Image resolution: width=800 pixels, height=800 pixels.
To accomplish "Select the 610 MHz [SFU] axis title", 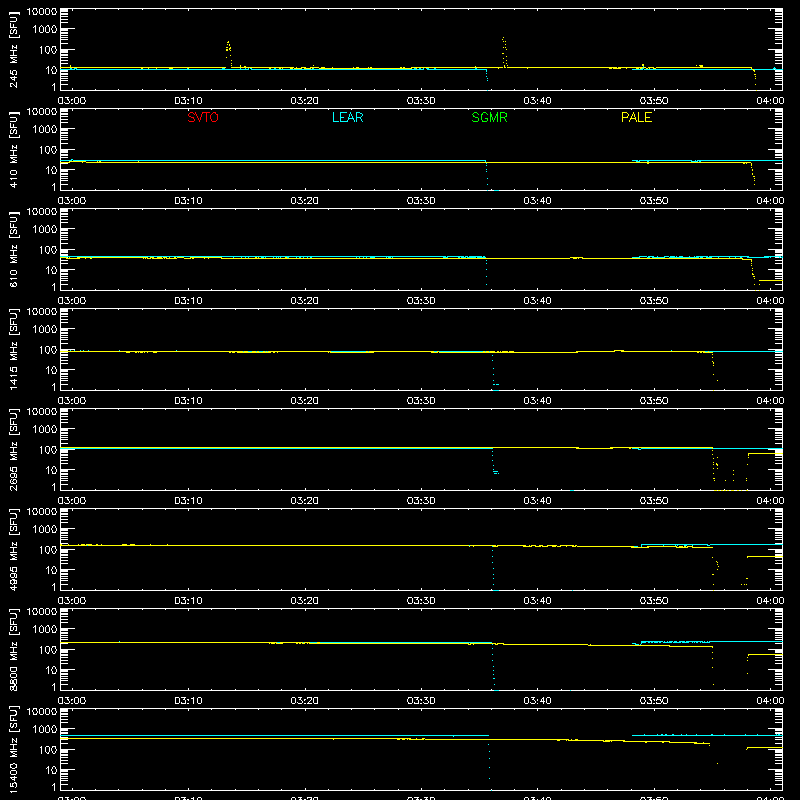I will [14, 249].
